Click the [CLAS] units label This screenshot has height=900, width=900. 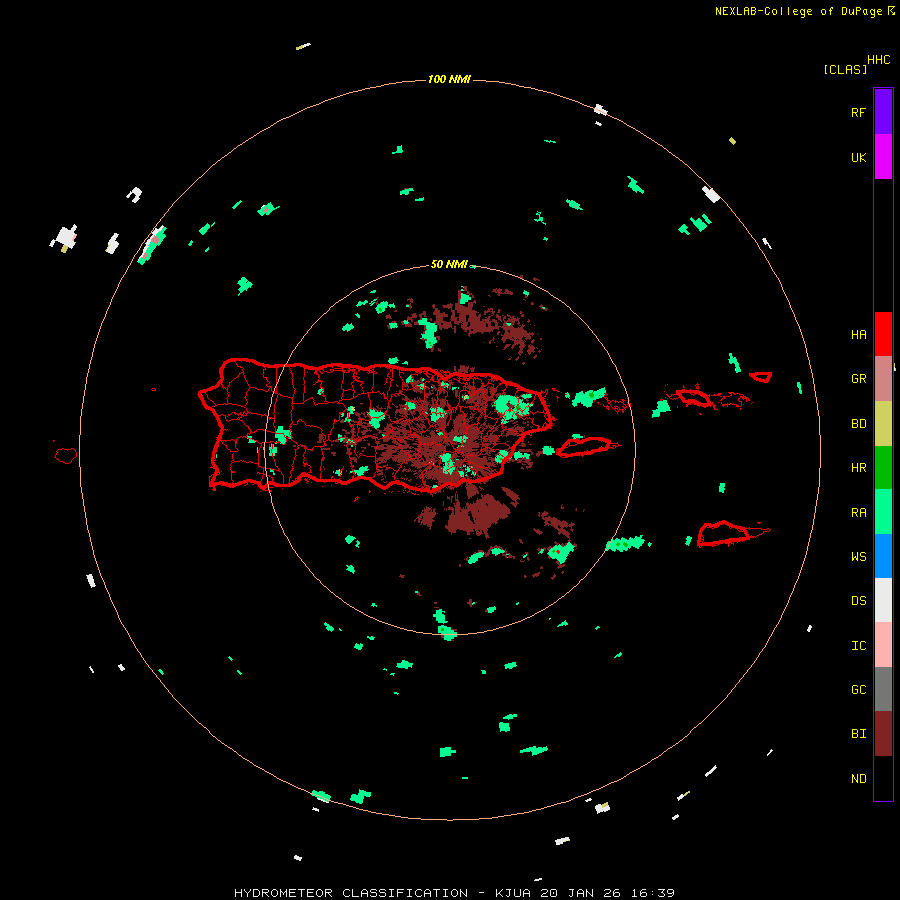845,69
